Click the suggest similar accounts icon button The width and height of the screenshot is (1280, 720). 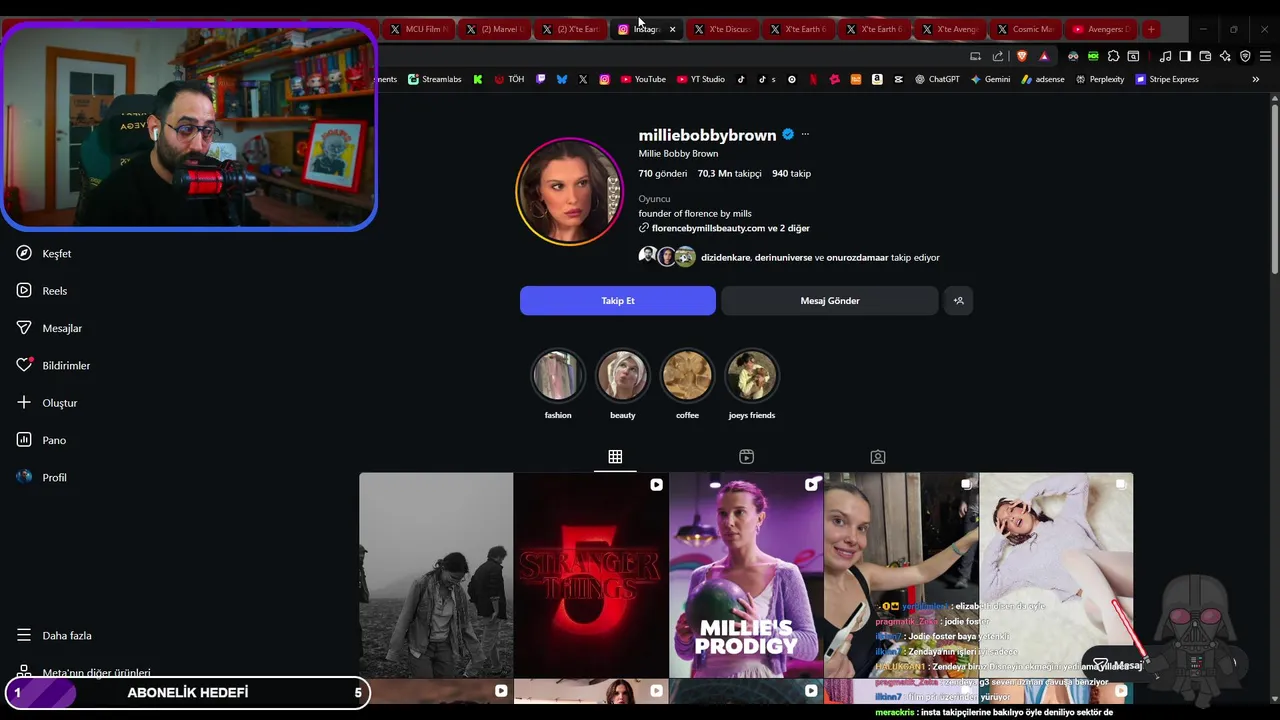click(x=958, y=301)
